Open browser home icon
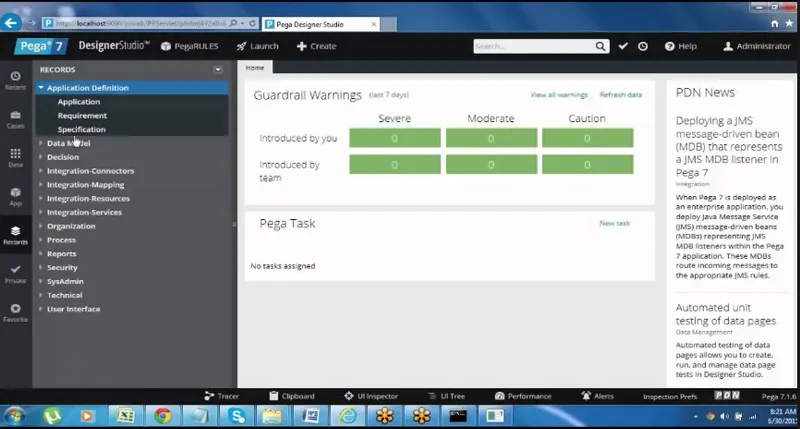This screenshot has width=800, height=429. tap(774, 23)
